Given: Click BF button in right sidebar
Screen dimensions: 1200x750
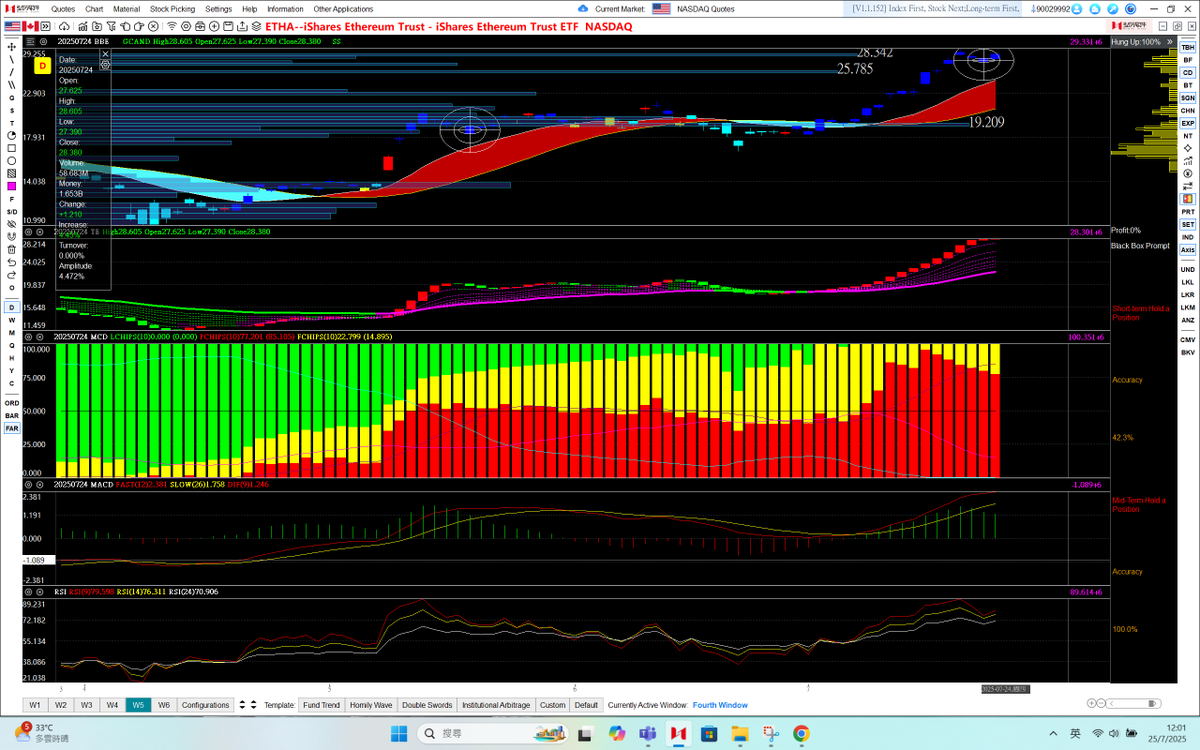Looking at the screenshot, I should 1187,60.
